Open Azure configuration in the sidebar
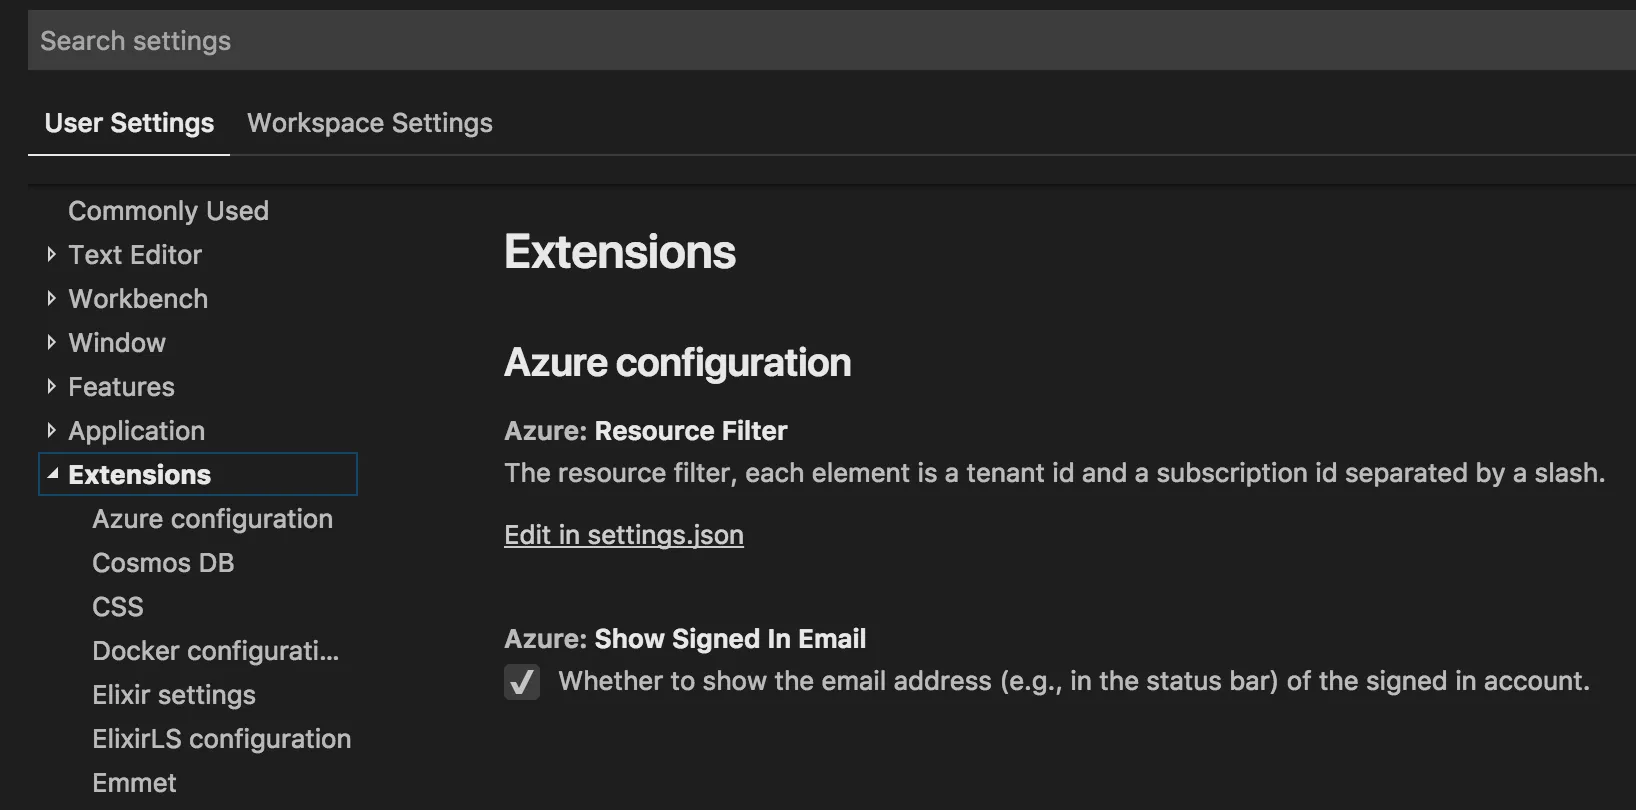This screenshot has height=810, width=1636. coord(212,519)
